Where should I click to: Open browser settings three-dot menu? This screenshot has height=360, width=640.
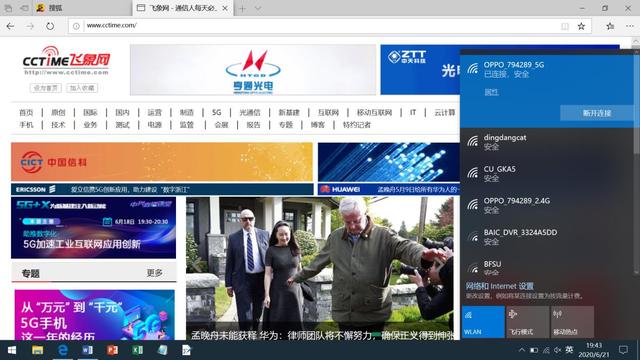[x=629, y=26]
